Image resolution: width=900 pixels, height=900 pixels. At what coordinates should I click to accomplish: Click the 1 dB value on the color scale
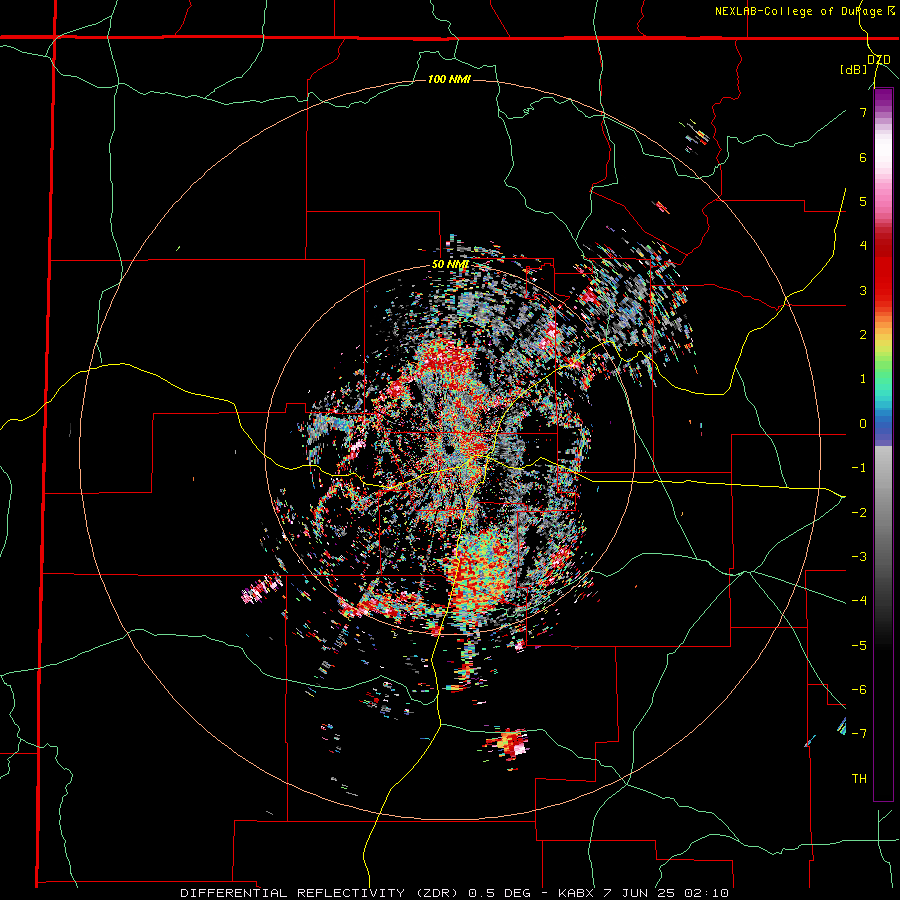[x=863, y=379]
